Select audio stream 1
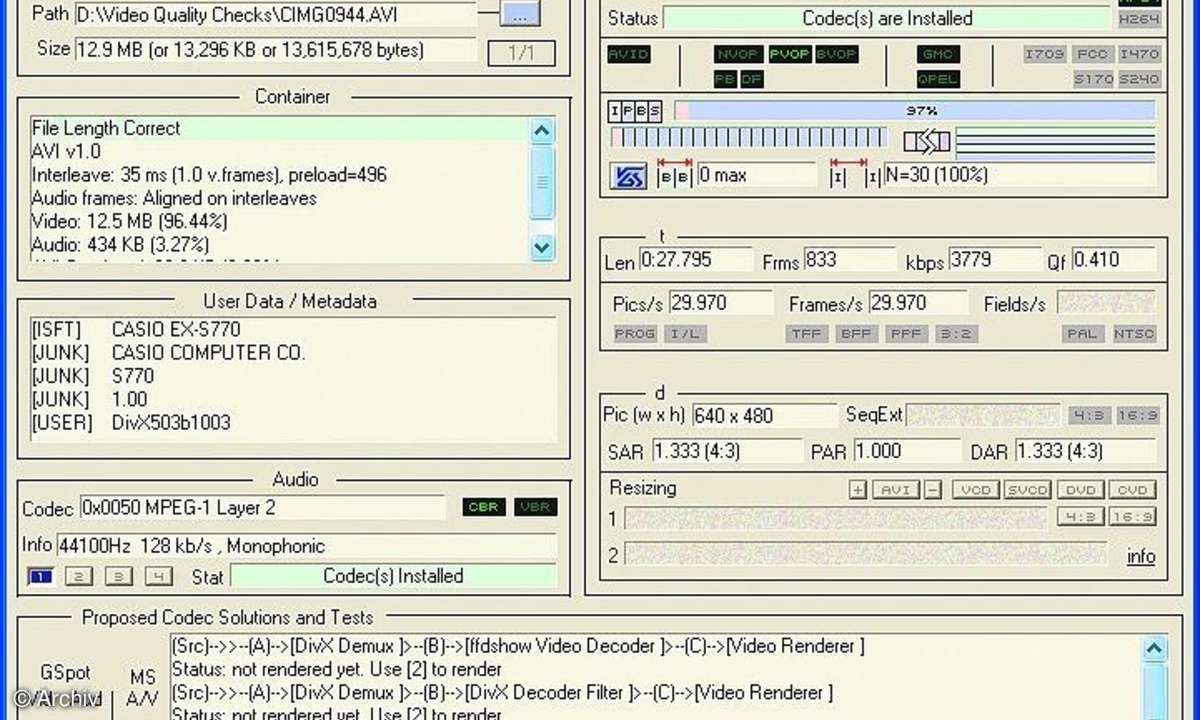Screen dimensions: 1200x720 point(40,576)
